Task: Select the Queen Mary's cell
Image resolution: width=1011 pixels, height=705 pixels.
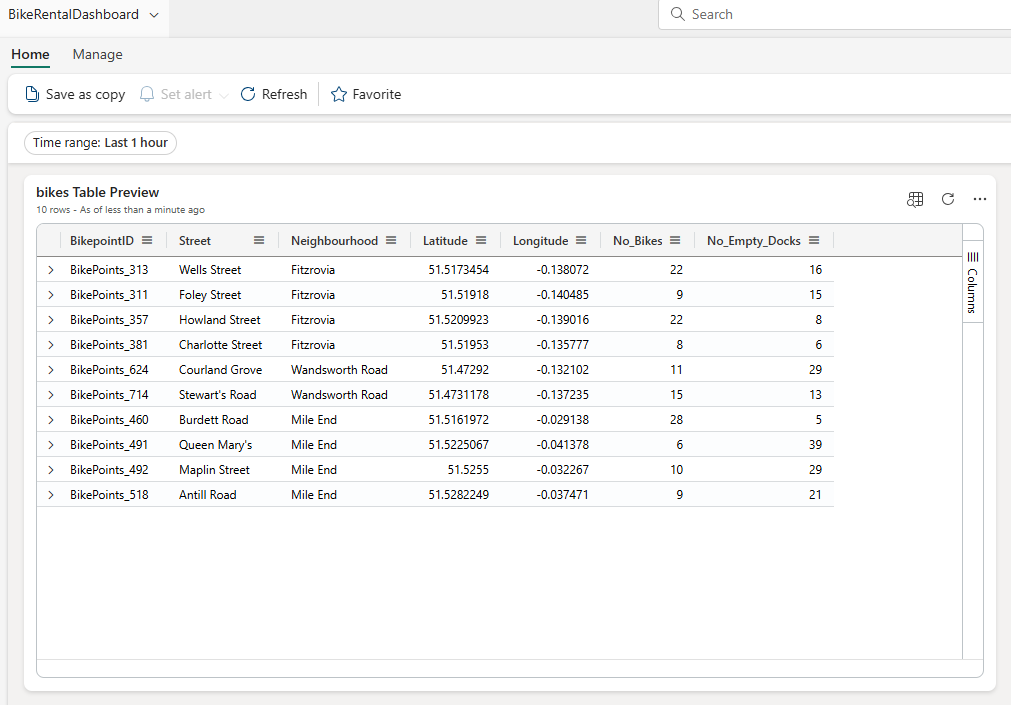Action: 215,445
